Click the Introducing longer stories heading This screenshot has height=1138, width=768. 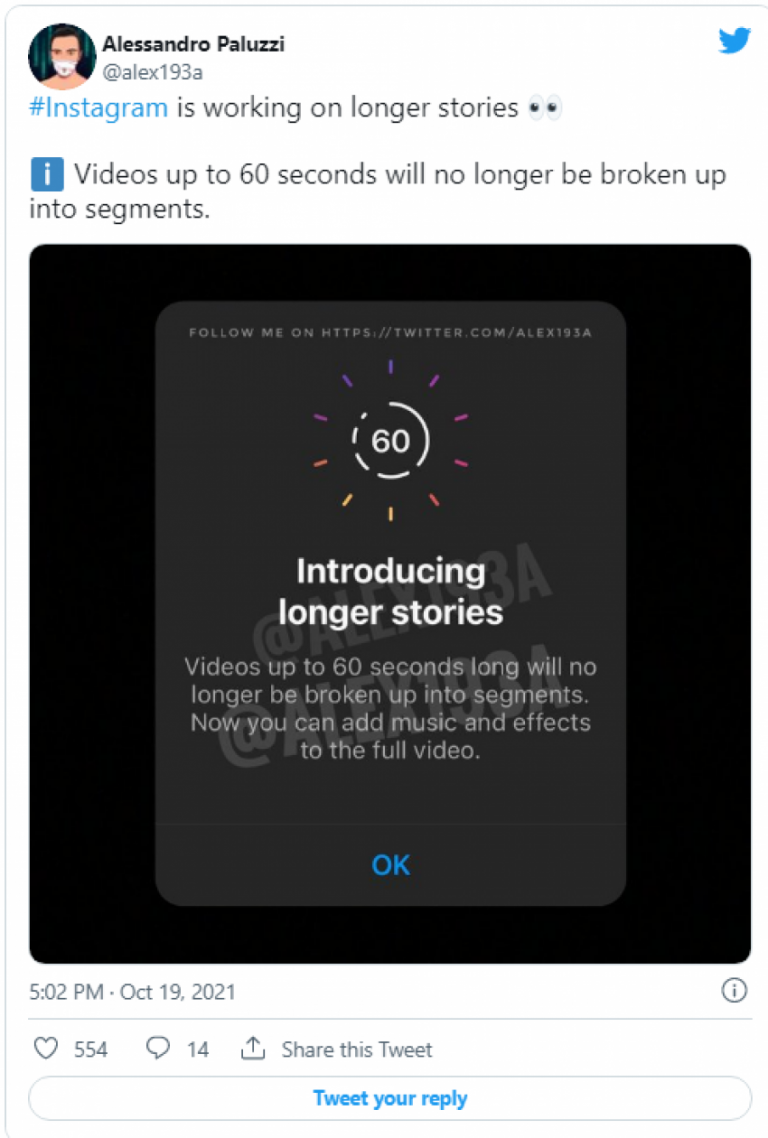(x=391, y=591)
